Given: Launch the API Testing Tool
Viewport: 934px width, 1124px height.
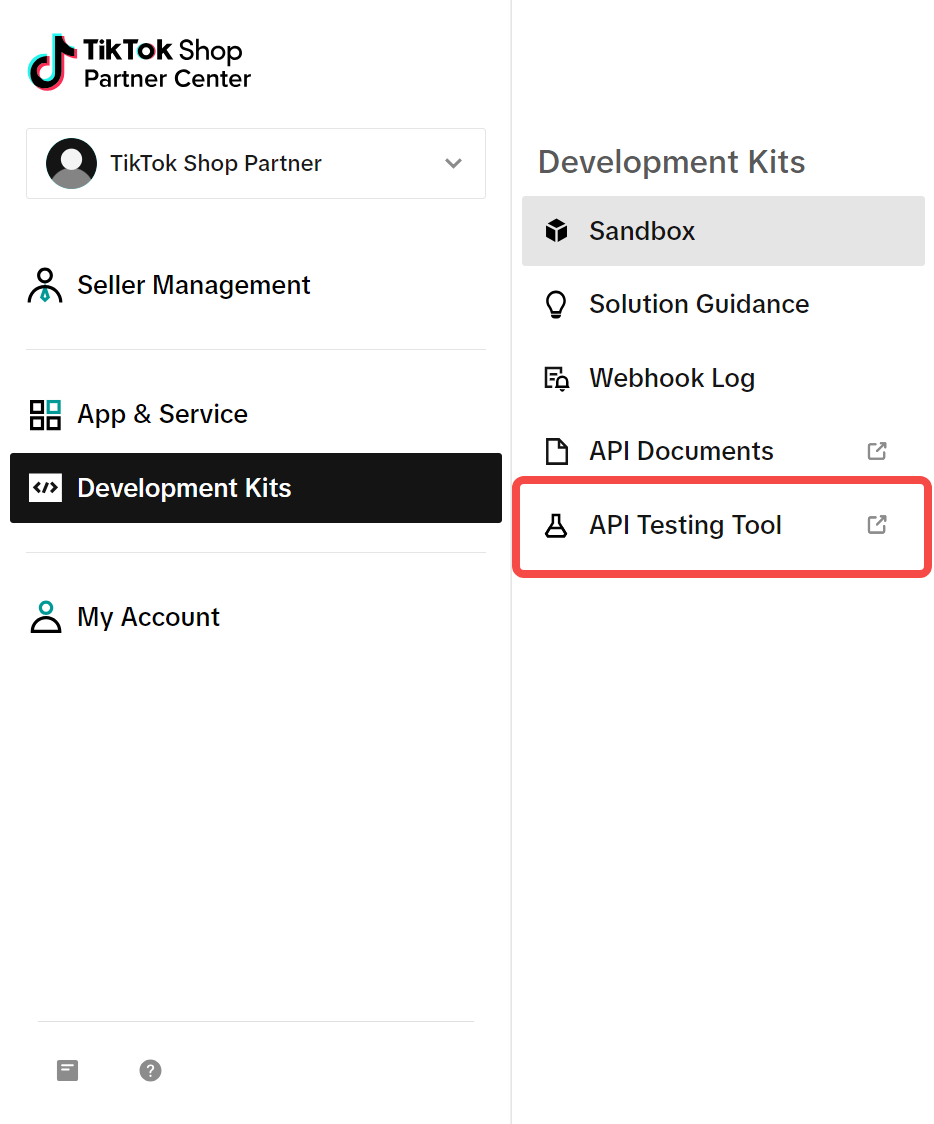Looking at the screenshot, I should click(685, 525).
